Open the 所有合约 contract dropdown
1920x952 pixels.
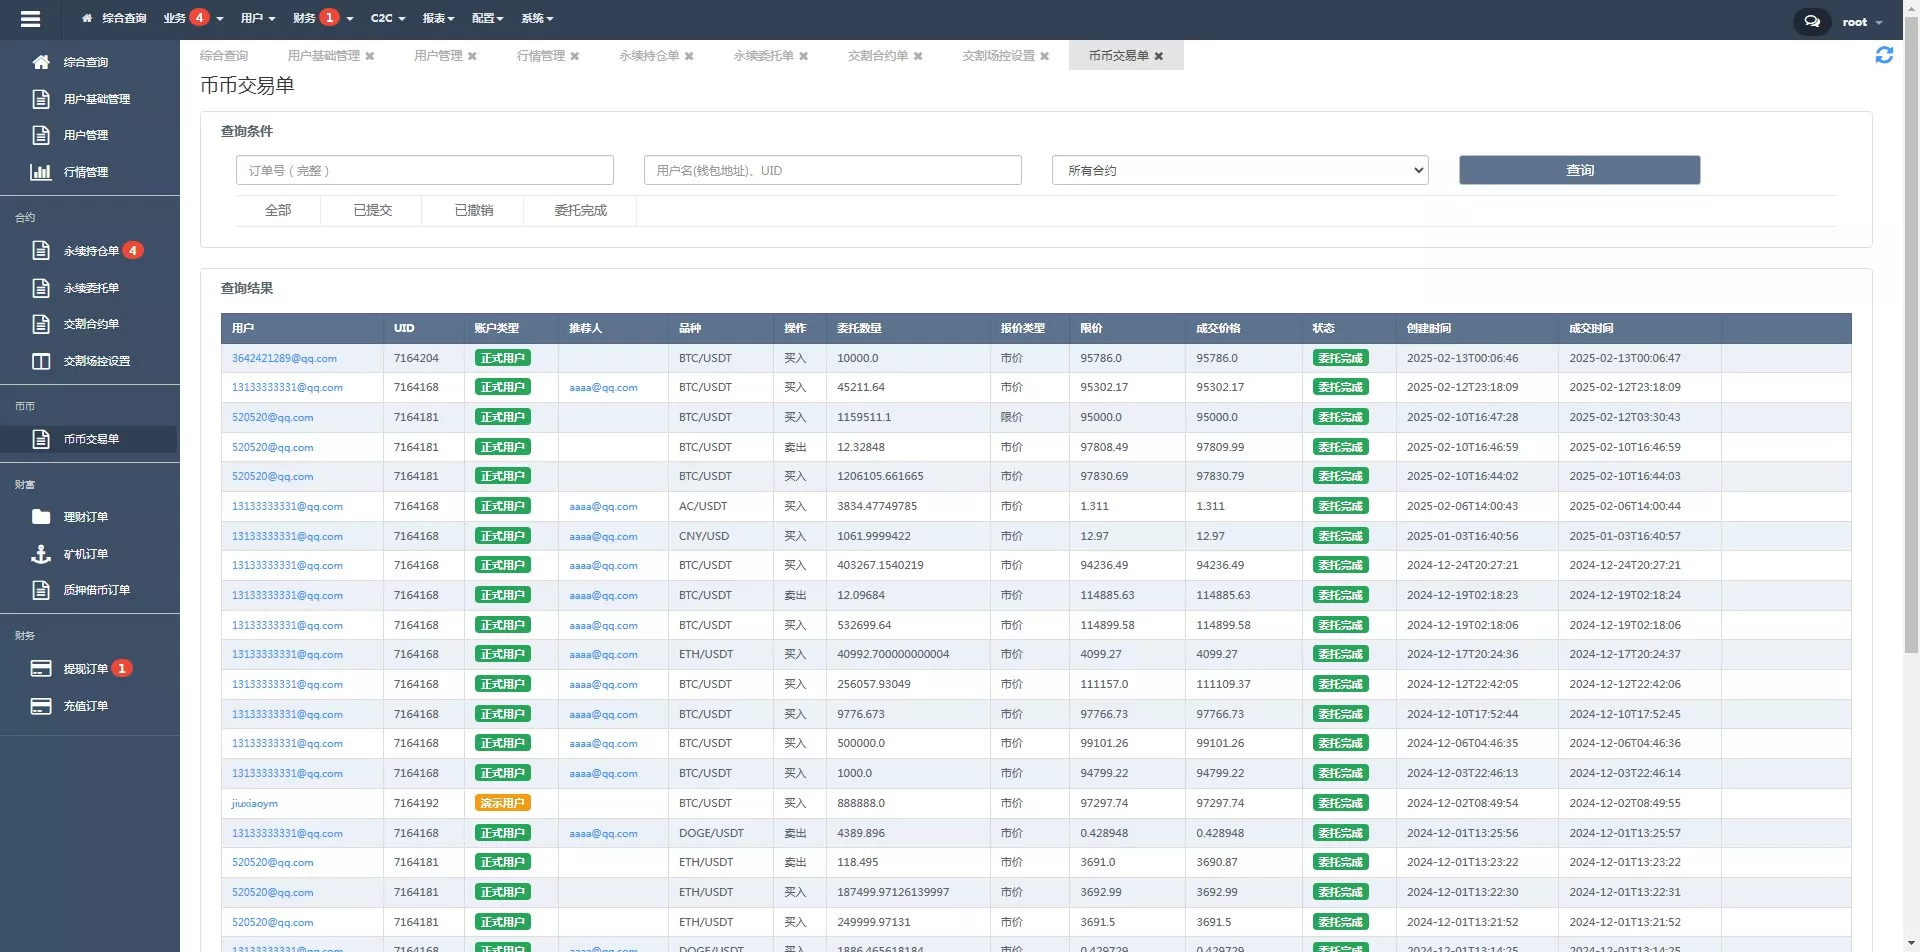click(x=1239, y=170)
